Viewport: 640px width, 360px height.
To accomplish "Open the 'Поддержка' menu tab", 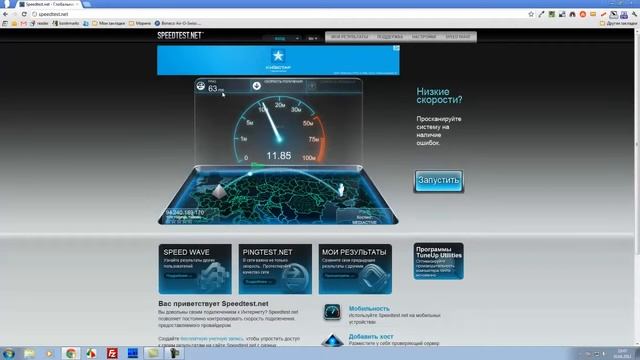I will 390,37.
